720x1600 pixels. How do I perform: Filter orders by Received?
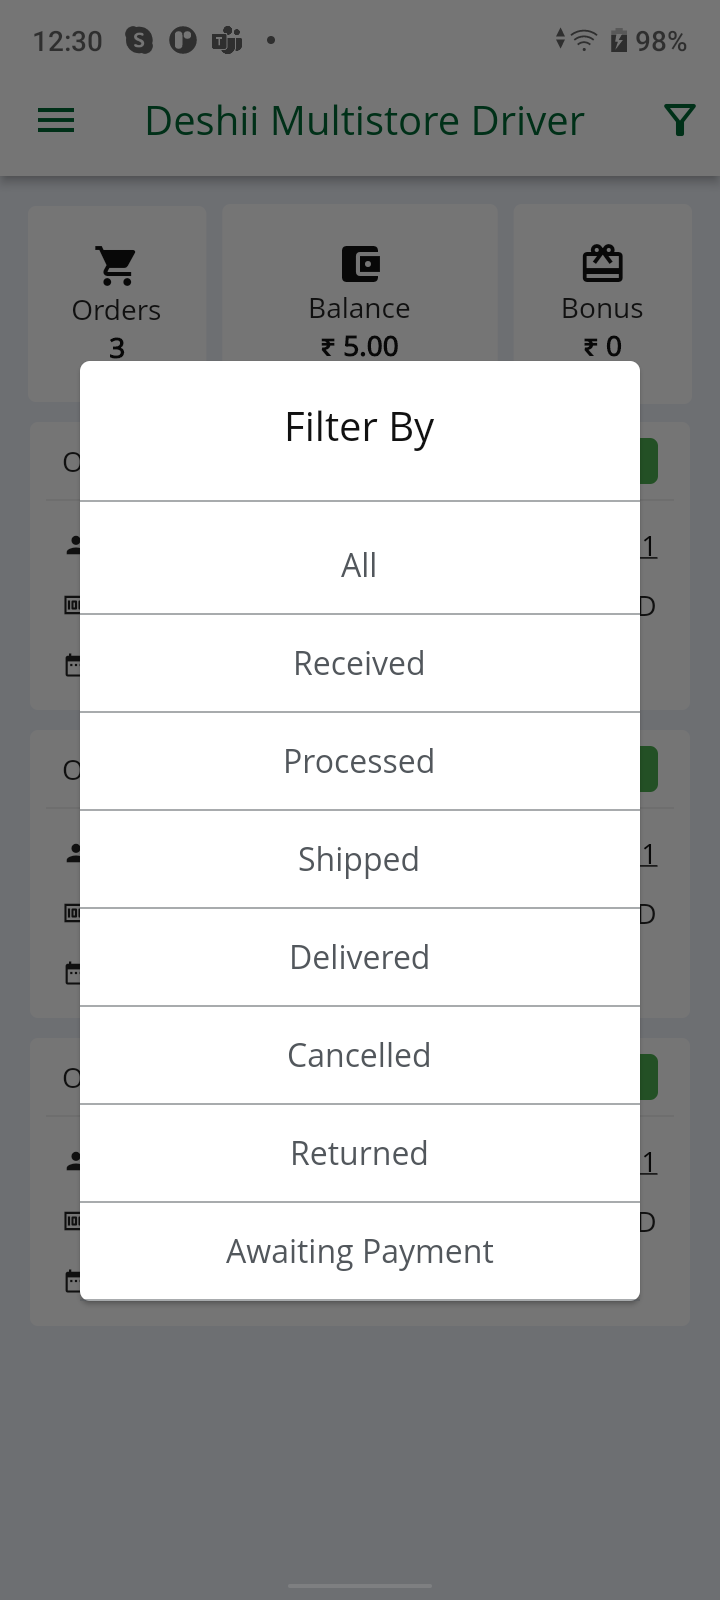[359, 663]
